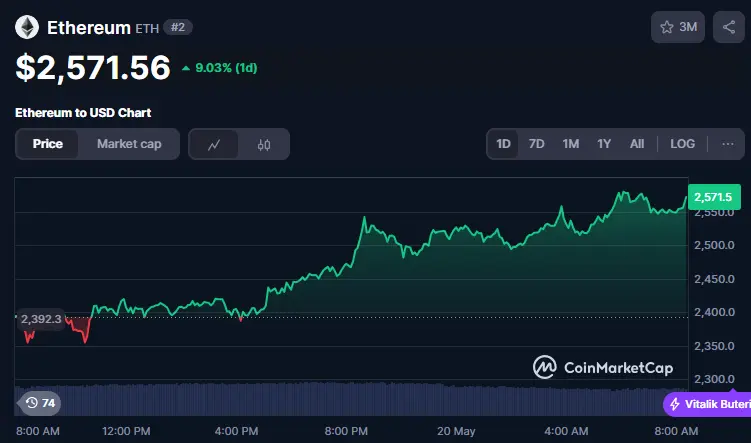Click the 2,392.3 opening price label
The height and width of the screenshot is (443, 751).
[41, 319]
